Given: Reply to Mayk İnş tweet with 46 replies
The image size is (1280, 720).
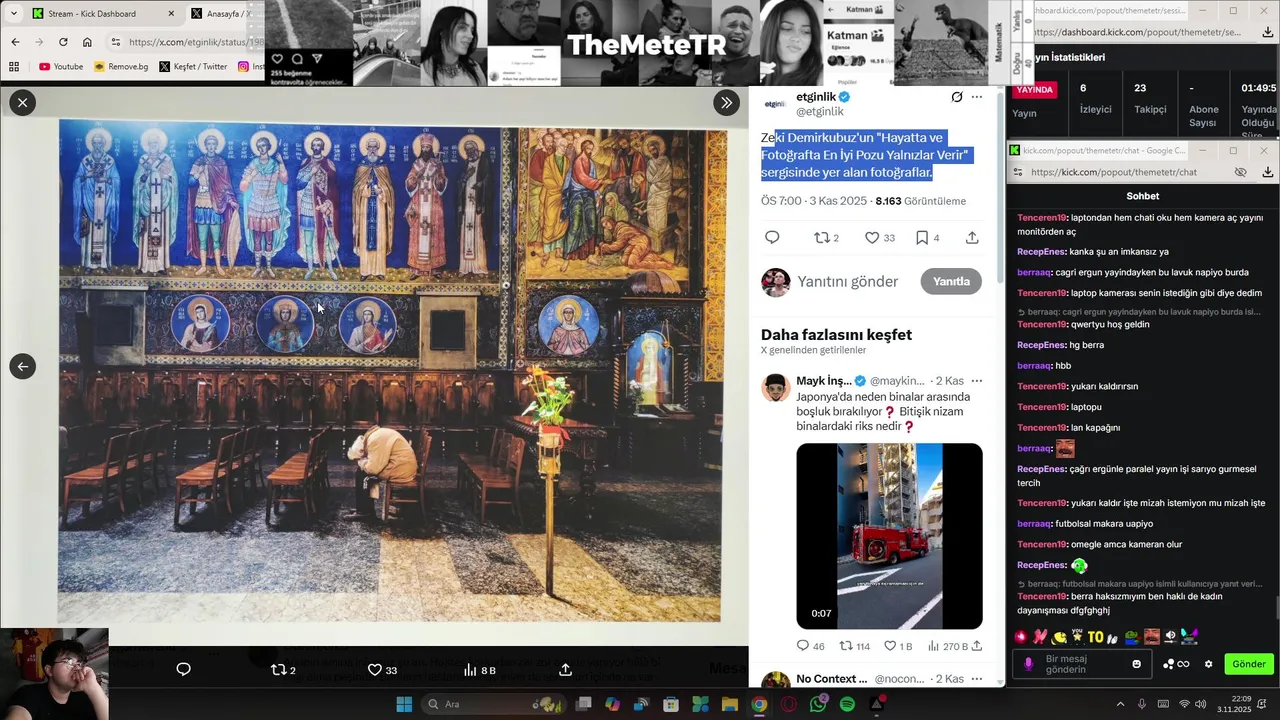Looking at the screenshot, I should point(811,646).
